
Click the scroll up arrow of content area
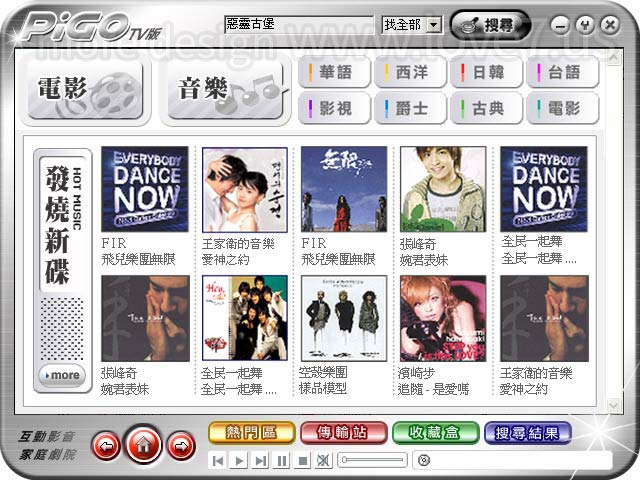coord(613,59)
